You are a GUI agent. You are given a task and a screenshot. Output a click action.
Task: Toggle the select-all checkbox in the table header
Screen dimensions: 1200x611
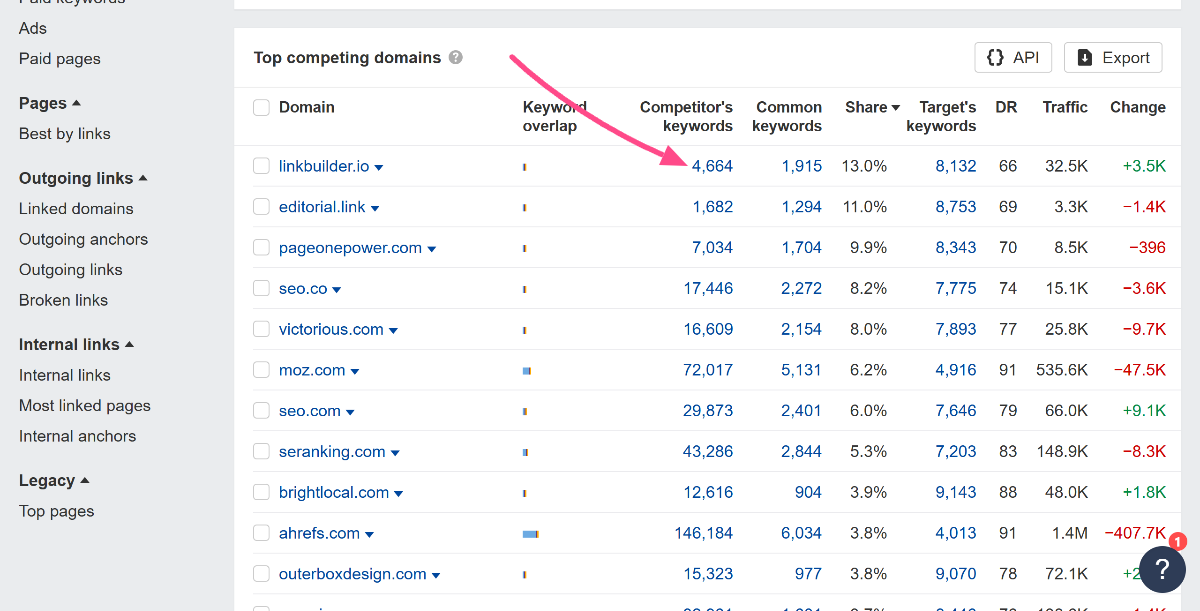coord(261,107)
